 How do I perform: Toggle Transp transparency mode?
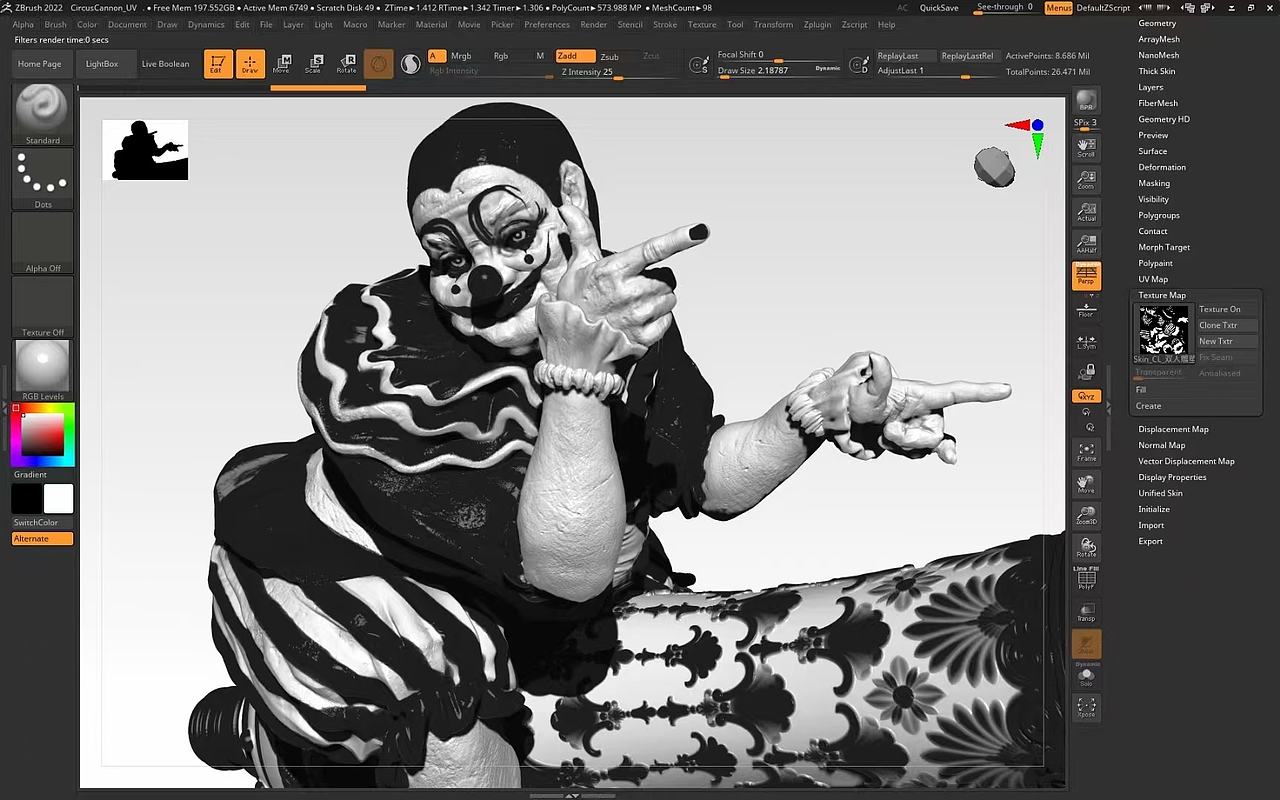[1086, 612]
